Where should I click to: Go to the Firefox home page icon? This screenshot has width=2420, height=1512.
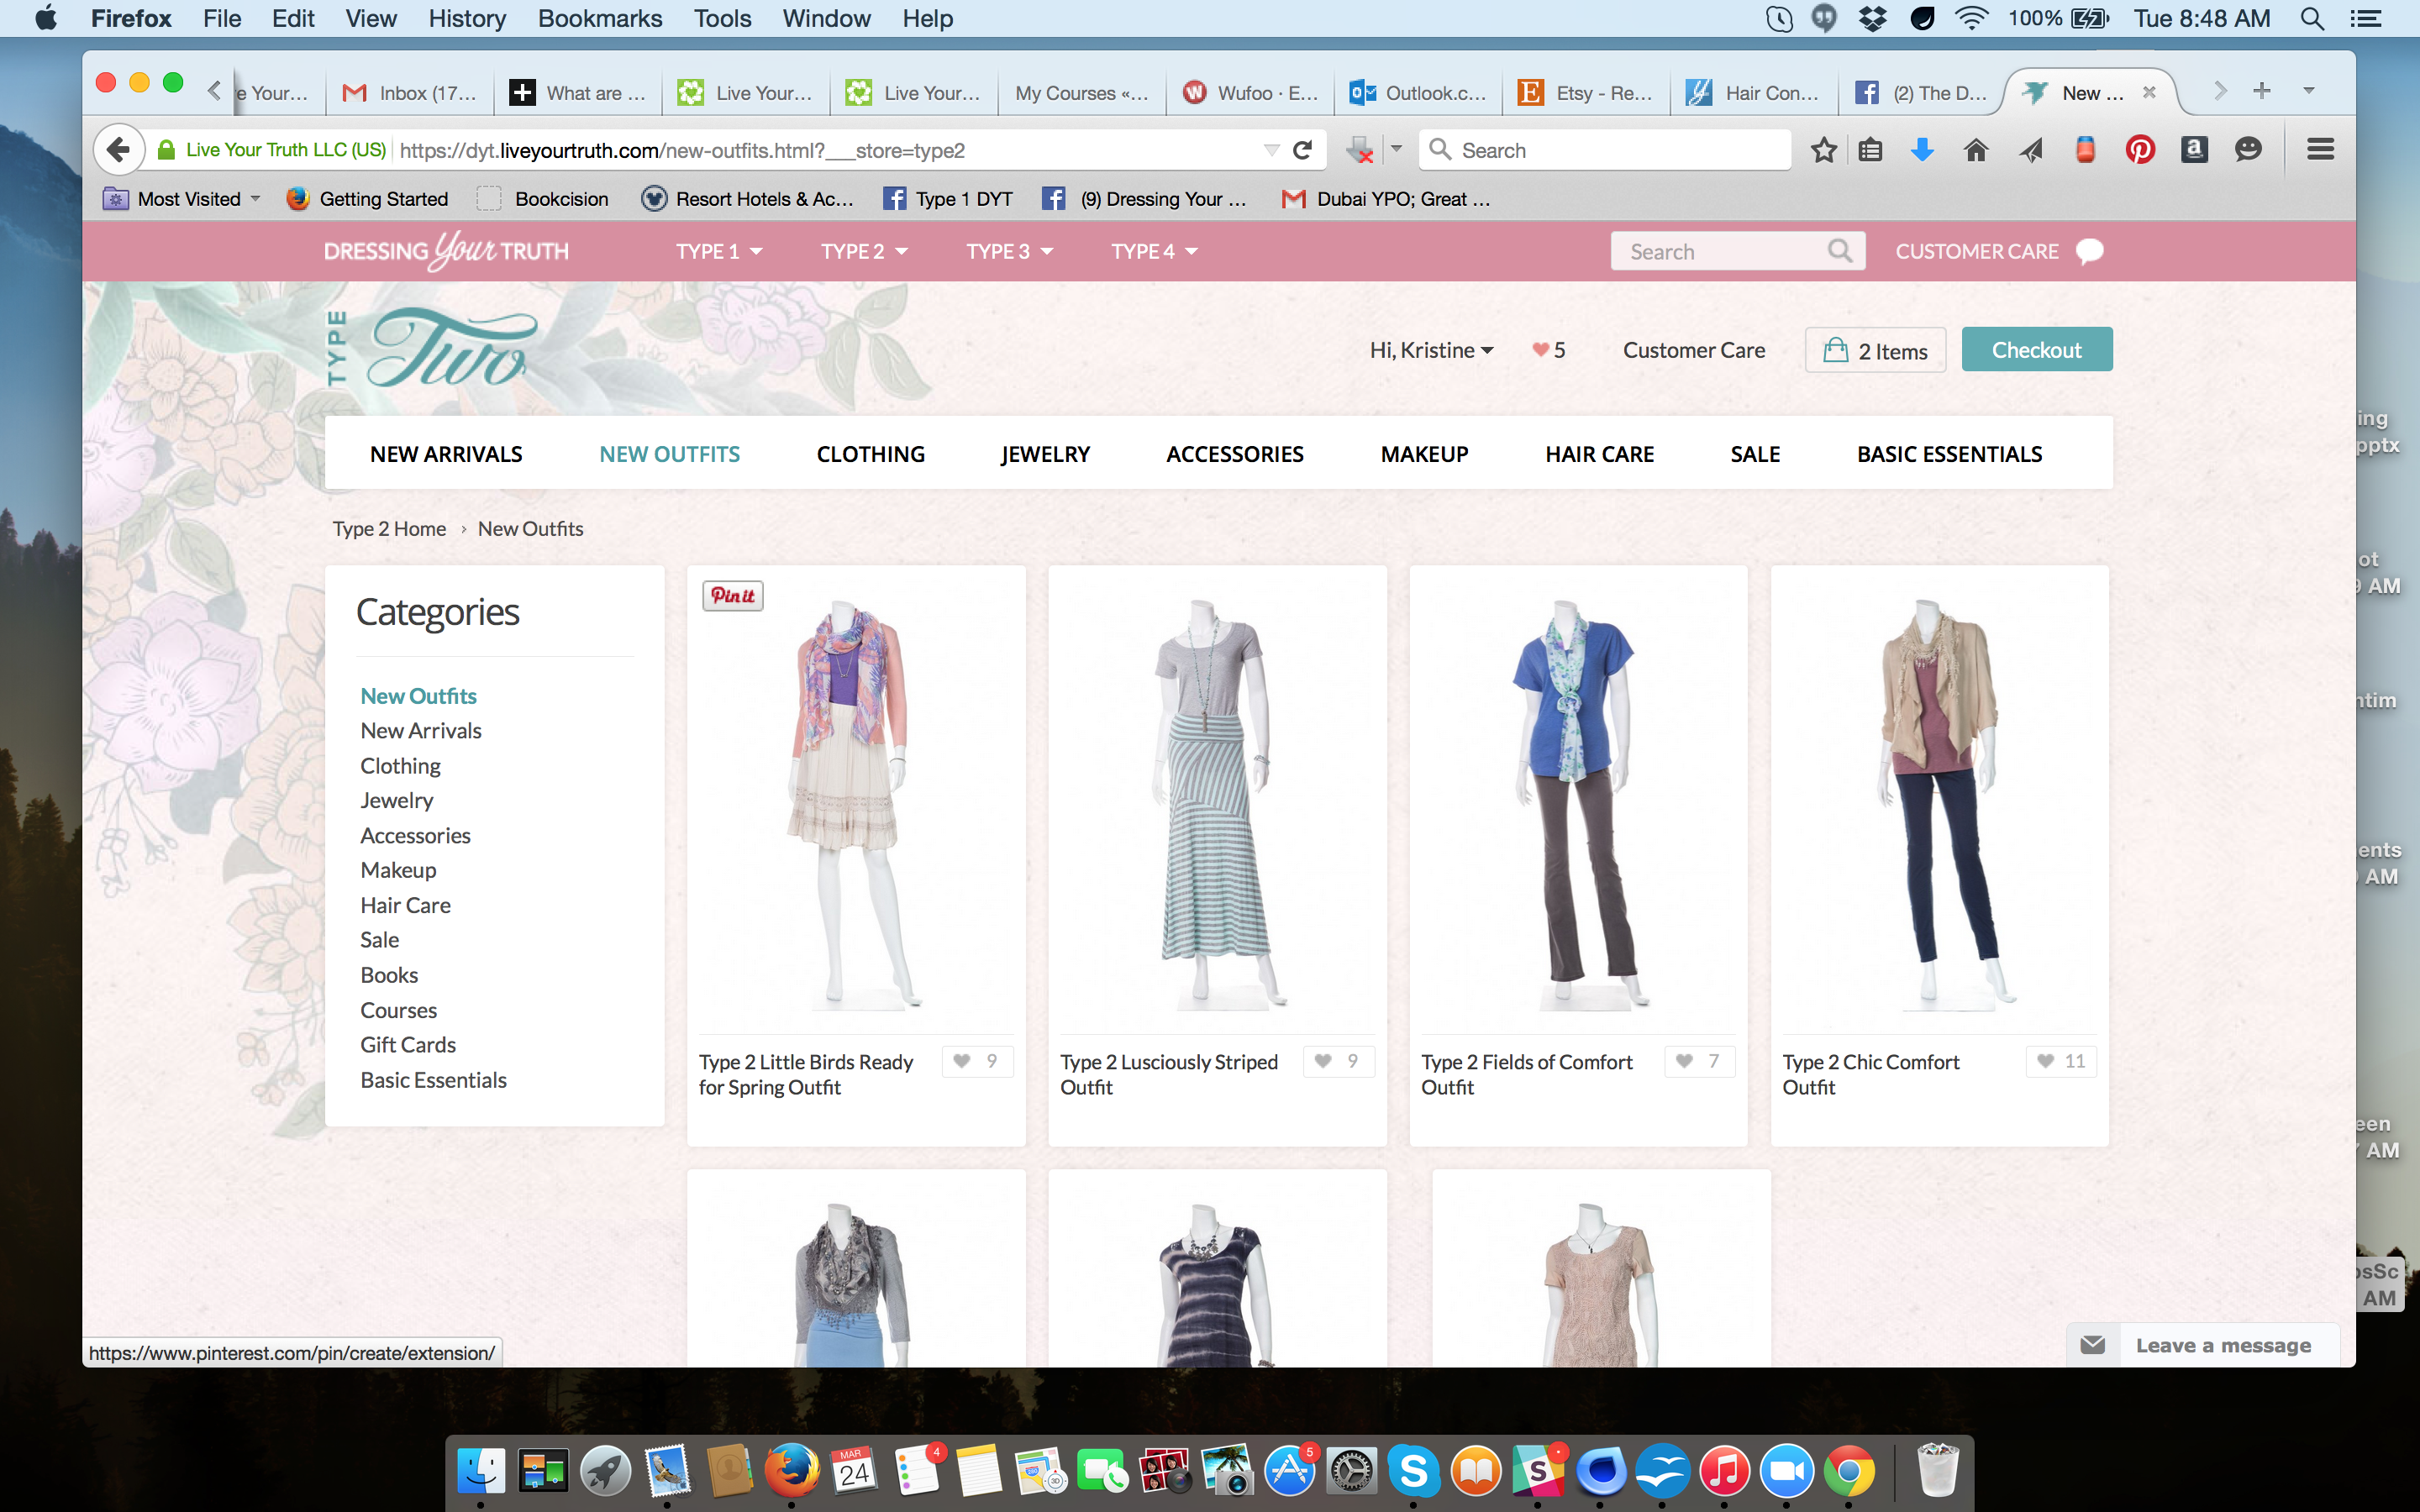point(1975,150)
